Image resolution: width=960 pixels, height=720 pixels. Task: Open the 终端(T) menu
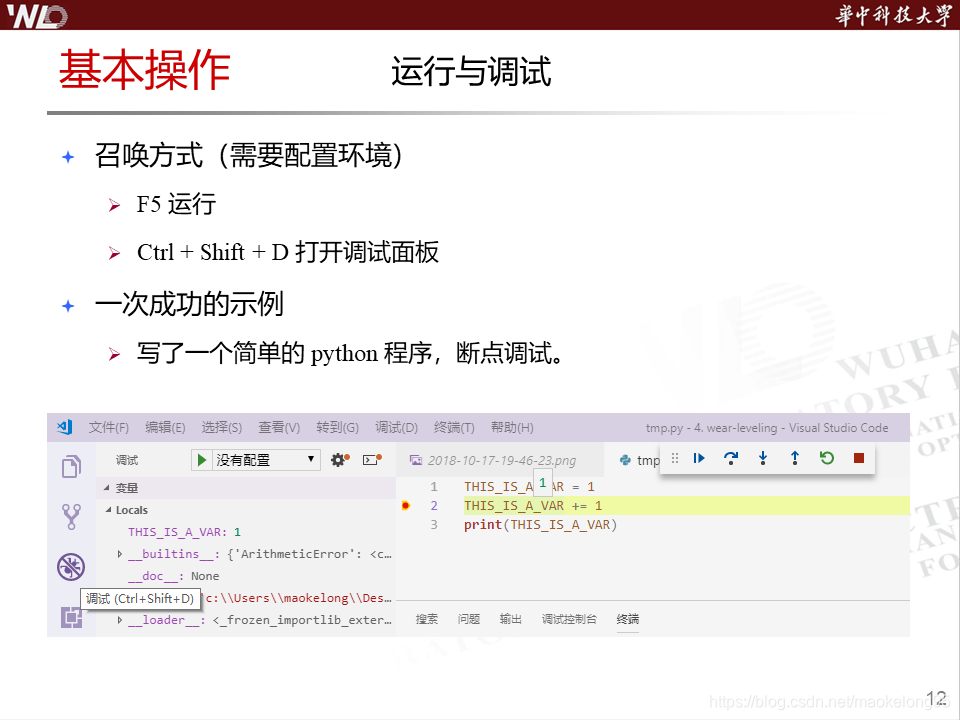coord(454,427)
